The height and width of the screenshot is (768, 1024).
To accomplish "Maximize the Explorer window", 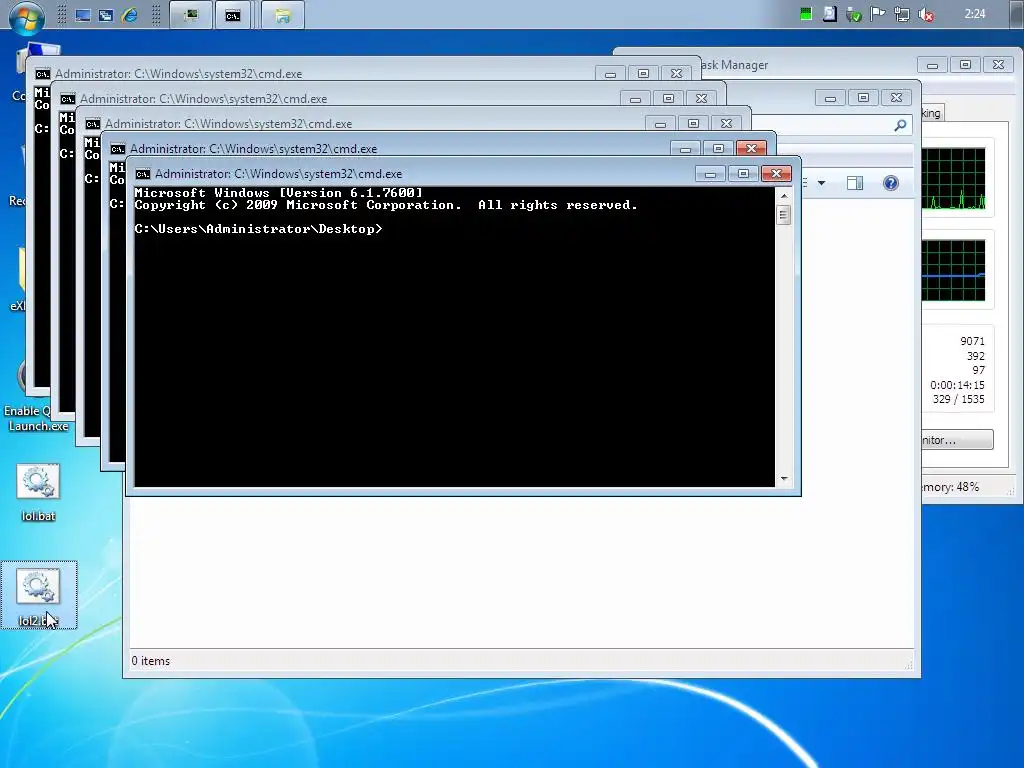I will point(863,98).
